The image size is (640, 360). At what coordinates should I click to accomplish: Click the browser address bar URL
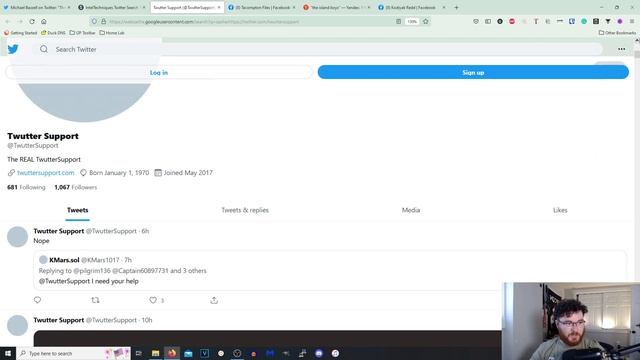coord(204,22)
